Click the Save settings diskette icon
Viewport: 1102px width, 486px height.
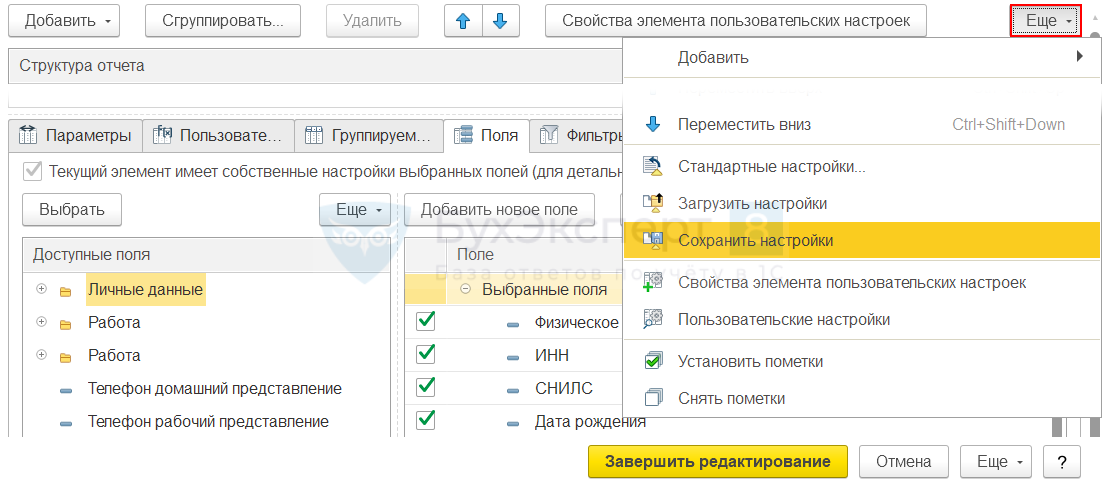pos(653,240)
